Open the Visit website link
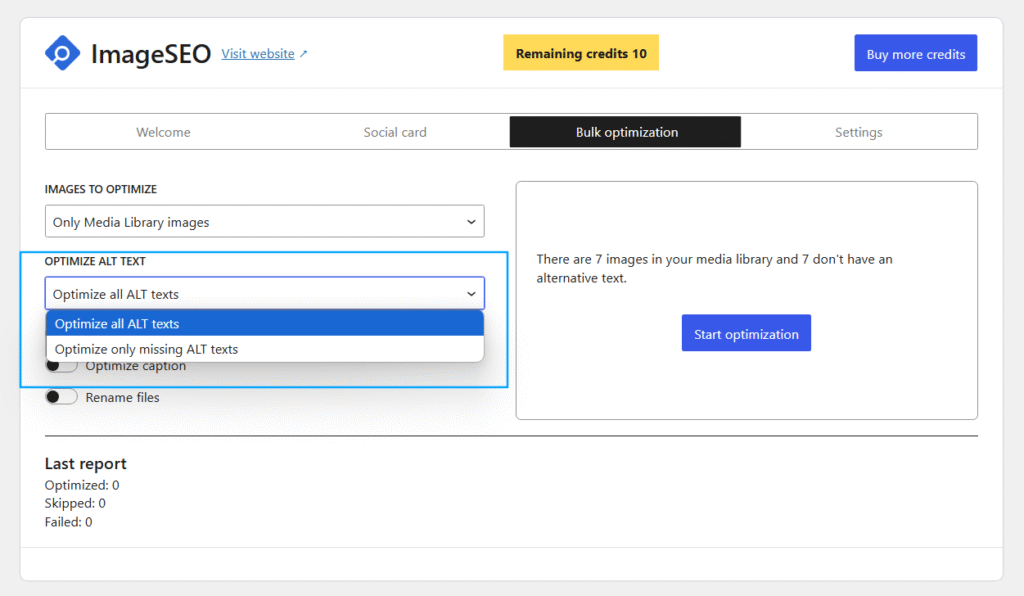This screenshot has height=596, width=1024. click(258, 54)
